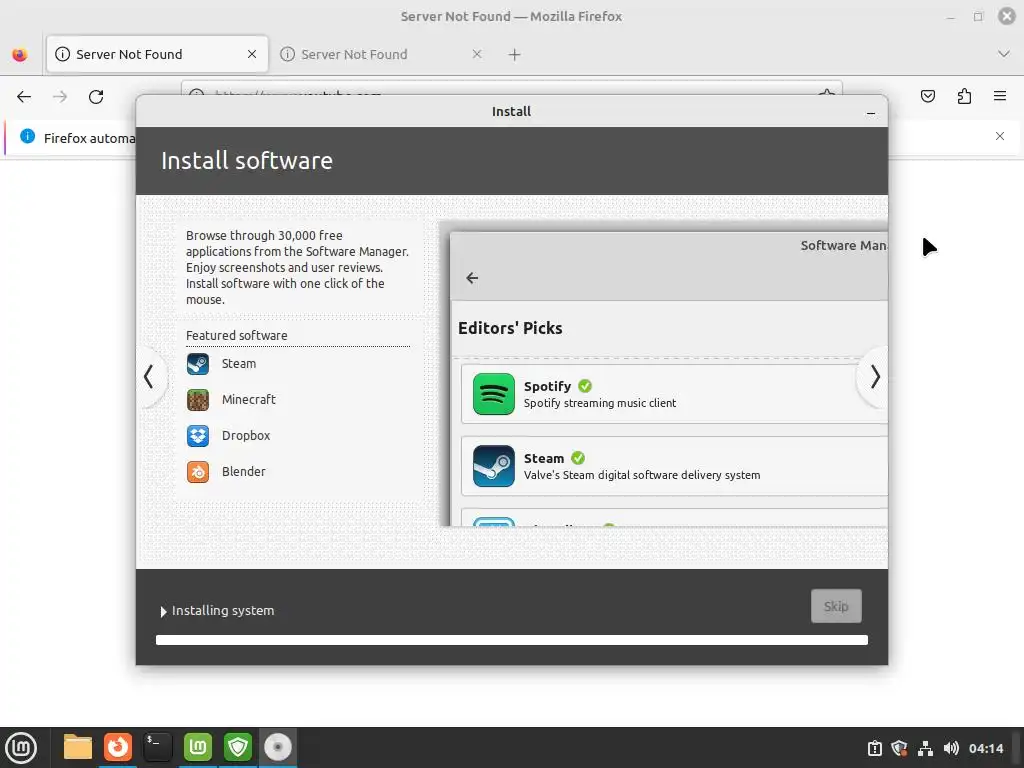Viewport: 1024px width, 768px height.
Task: Open the network tray icon
Action: (925, 748)
